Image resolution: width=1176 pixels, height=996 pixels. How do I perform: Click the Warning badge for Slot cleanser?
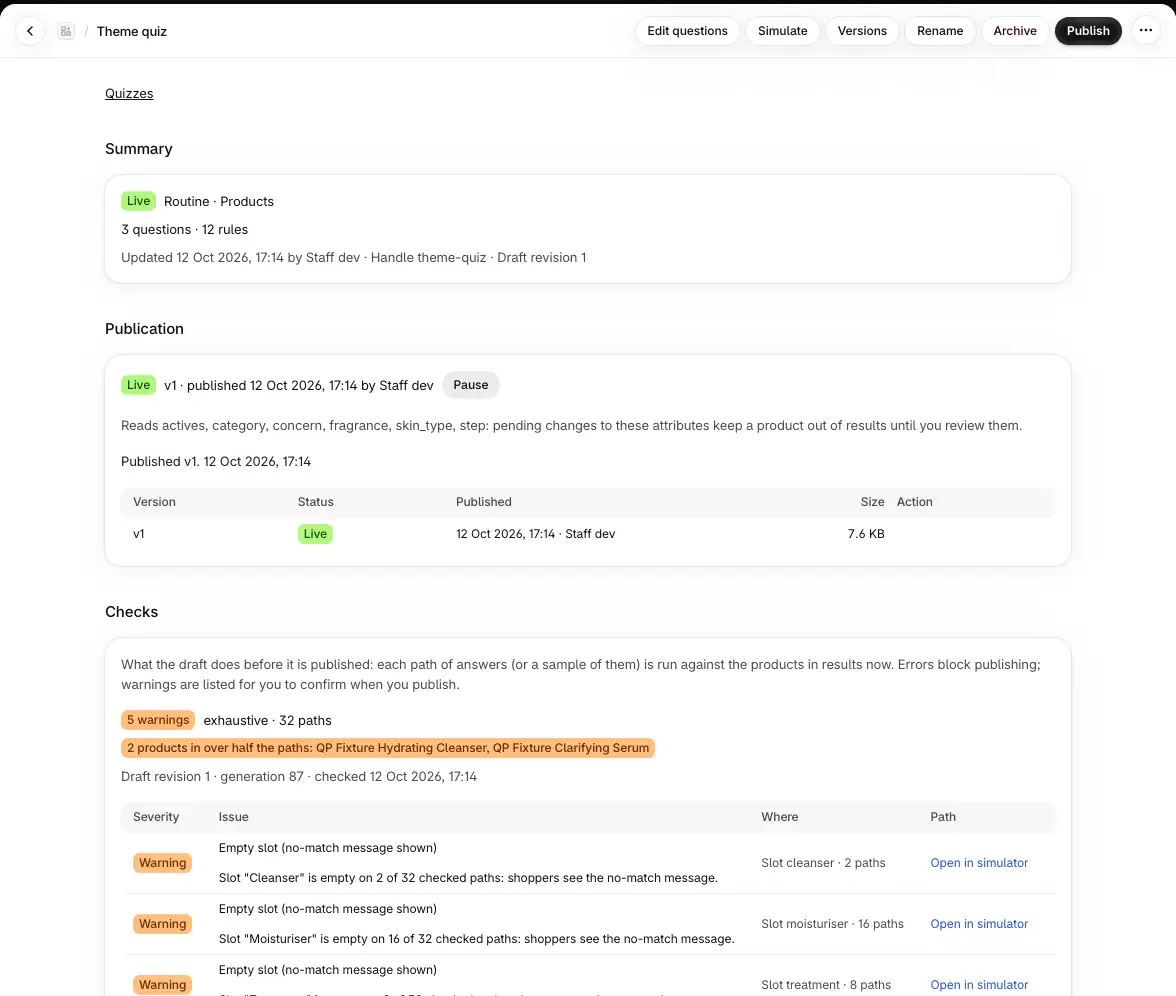click(162, 862)
